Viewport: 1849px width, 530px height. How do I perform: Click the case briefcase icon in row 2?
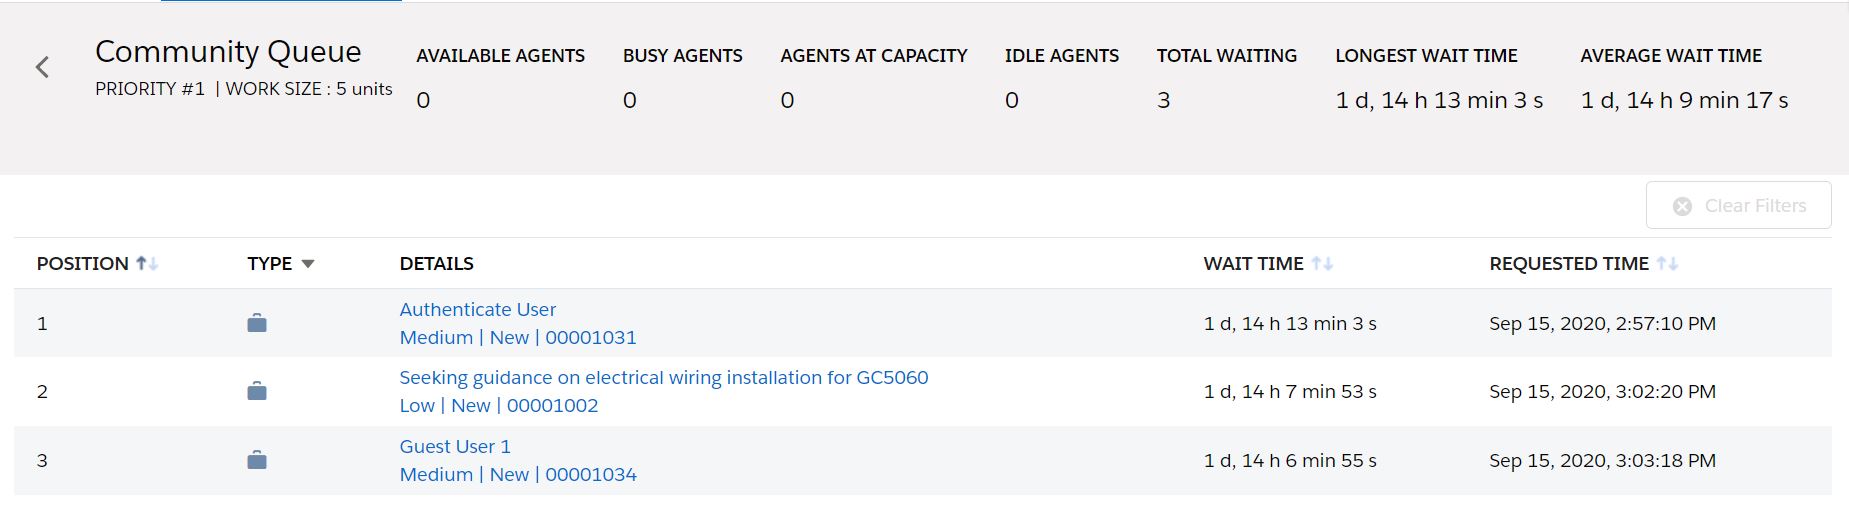tap(257, 391)
